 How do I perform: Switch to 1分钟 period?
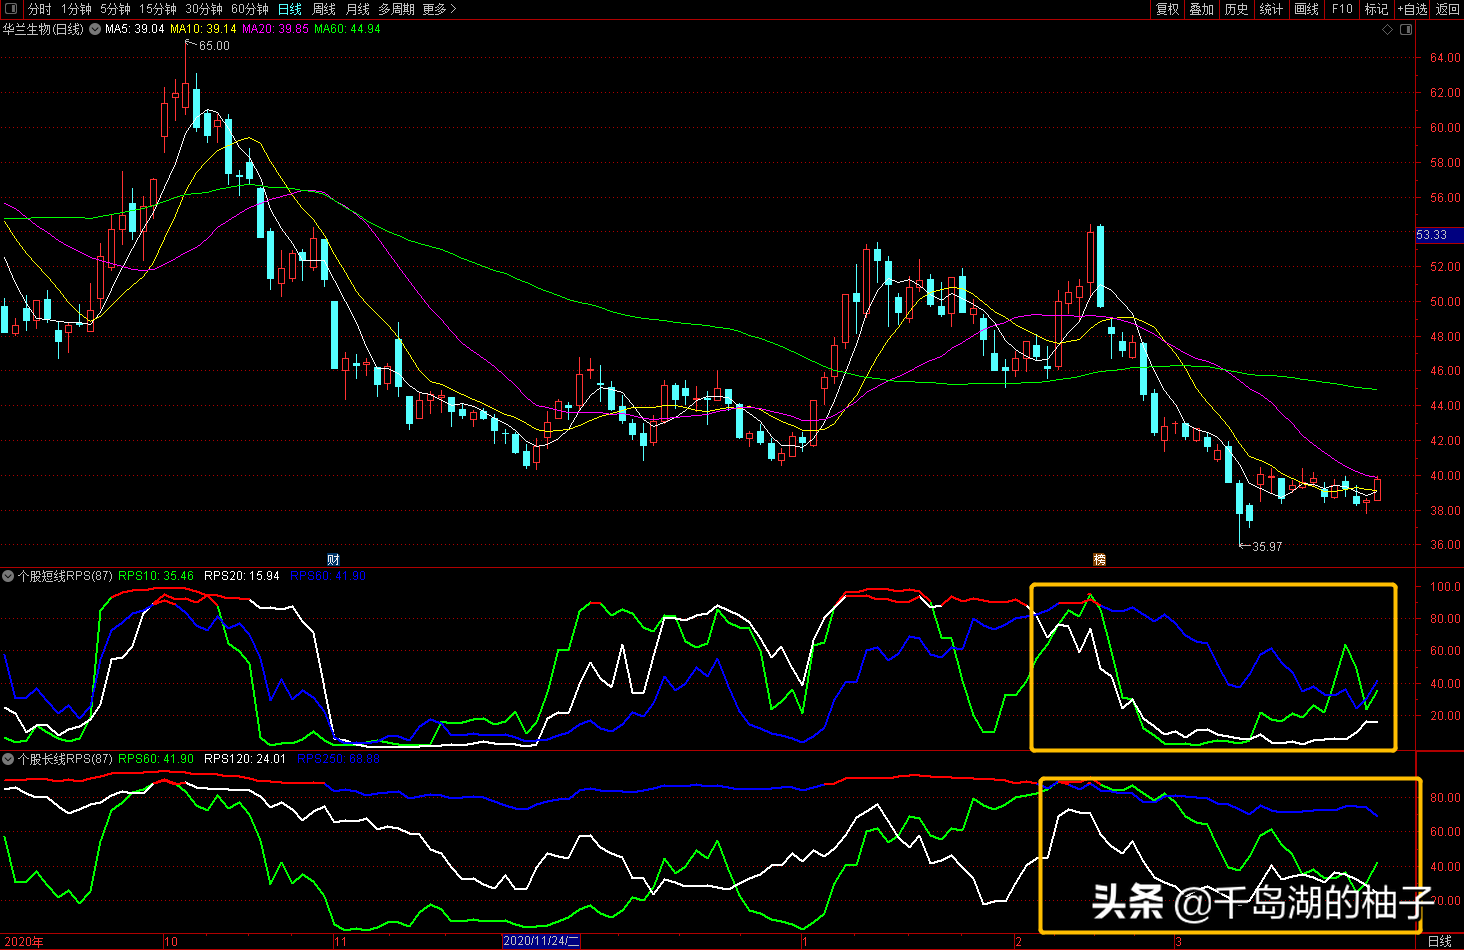76,9
